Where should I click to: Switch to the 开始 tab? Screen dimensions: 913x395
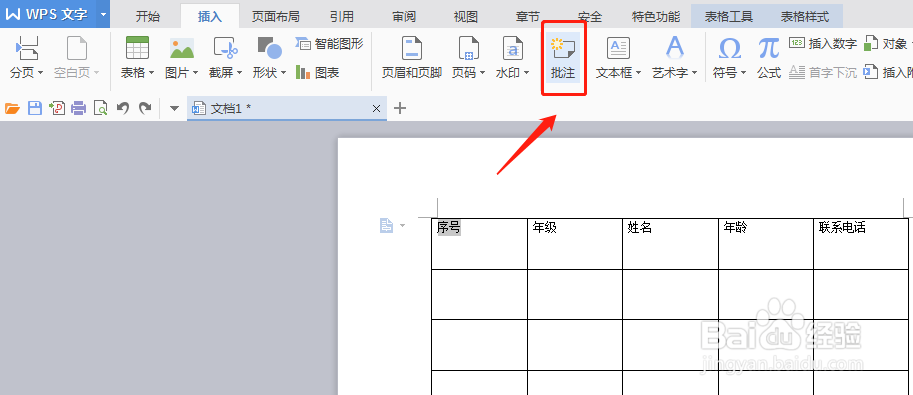[x=148, y=17]
